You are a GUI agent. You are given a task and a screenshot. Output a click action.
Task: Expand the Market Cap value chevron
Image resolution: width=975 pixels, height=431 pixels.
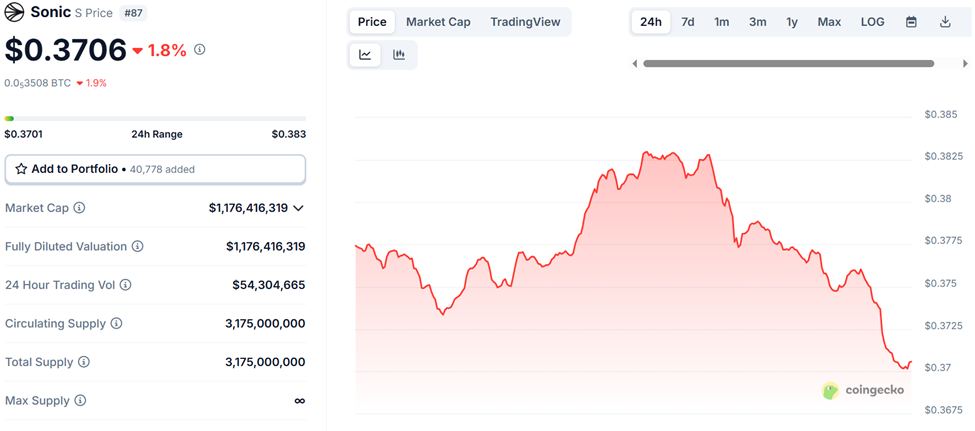point(298,208)
